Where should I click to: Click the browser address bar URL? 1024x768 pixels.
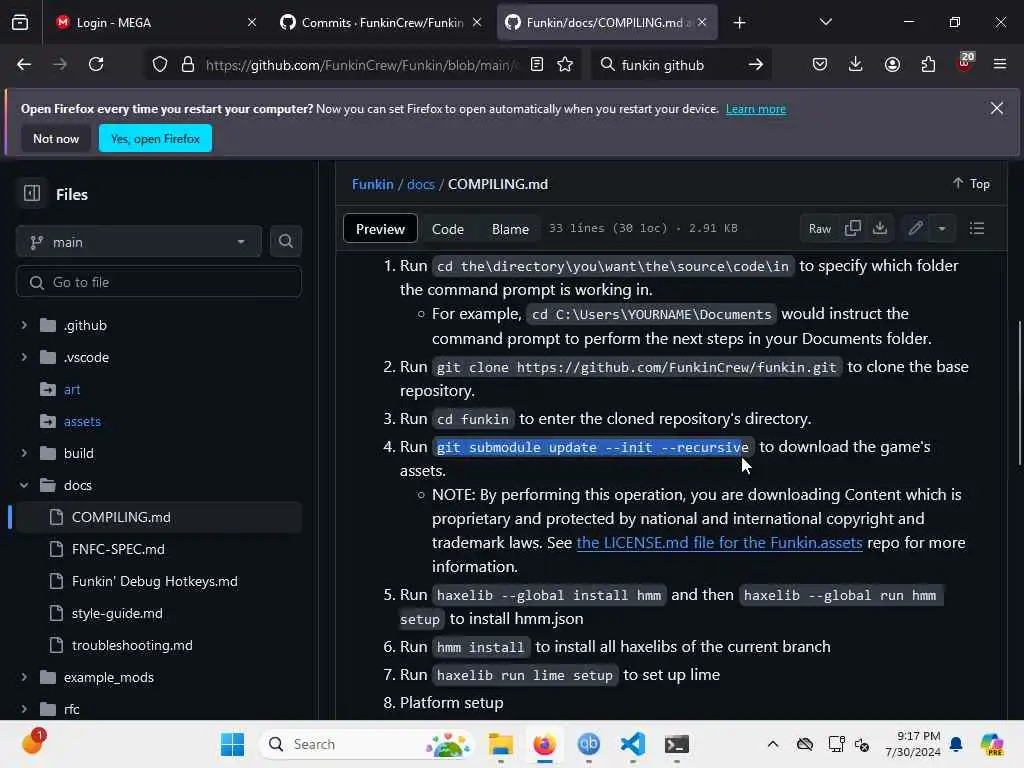pyautogui.click(x=361, y=65)
